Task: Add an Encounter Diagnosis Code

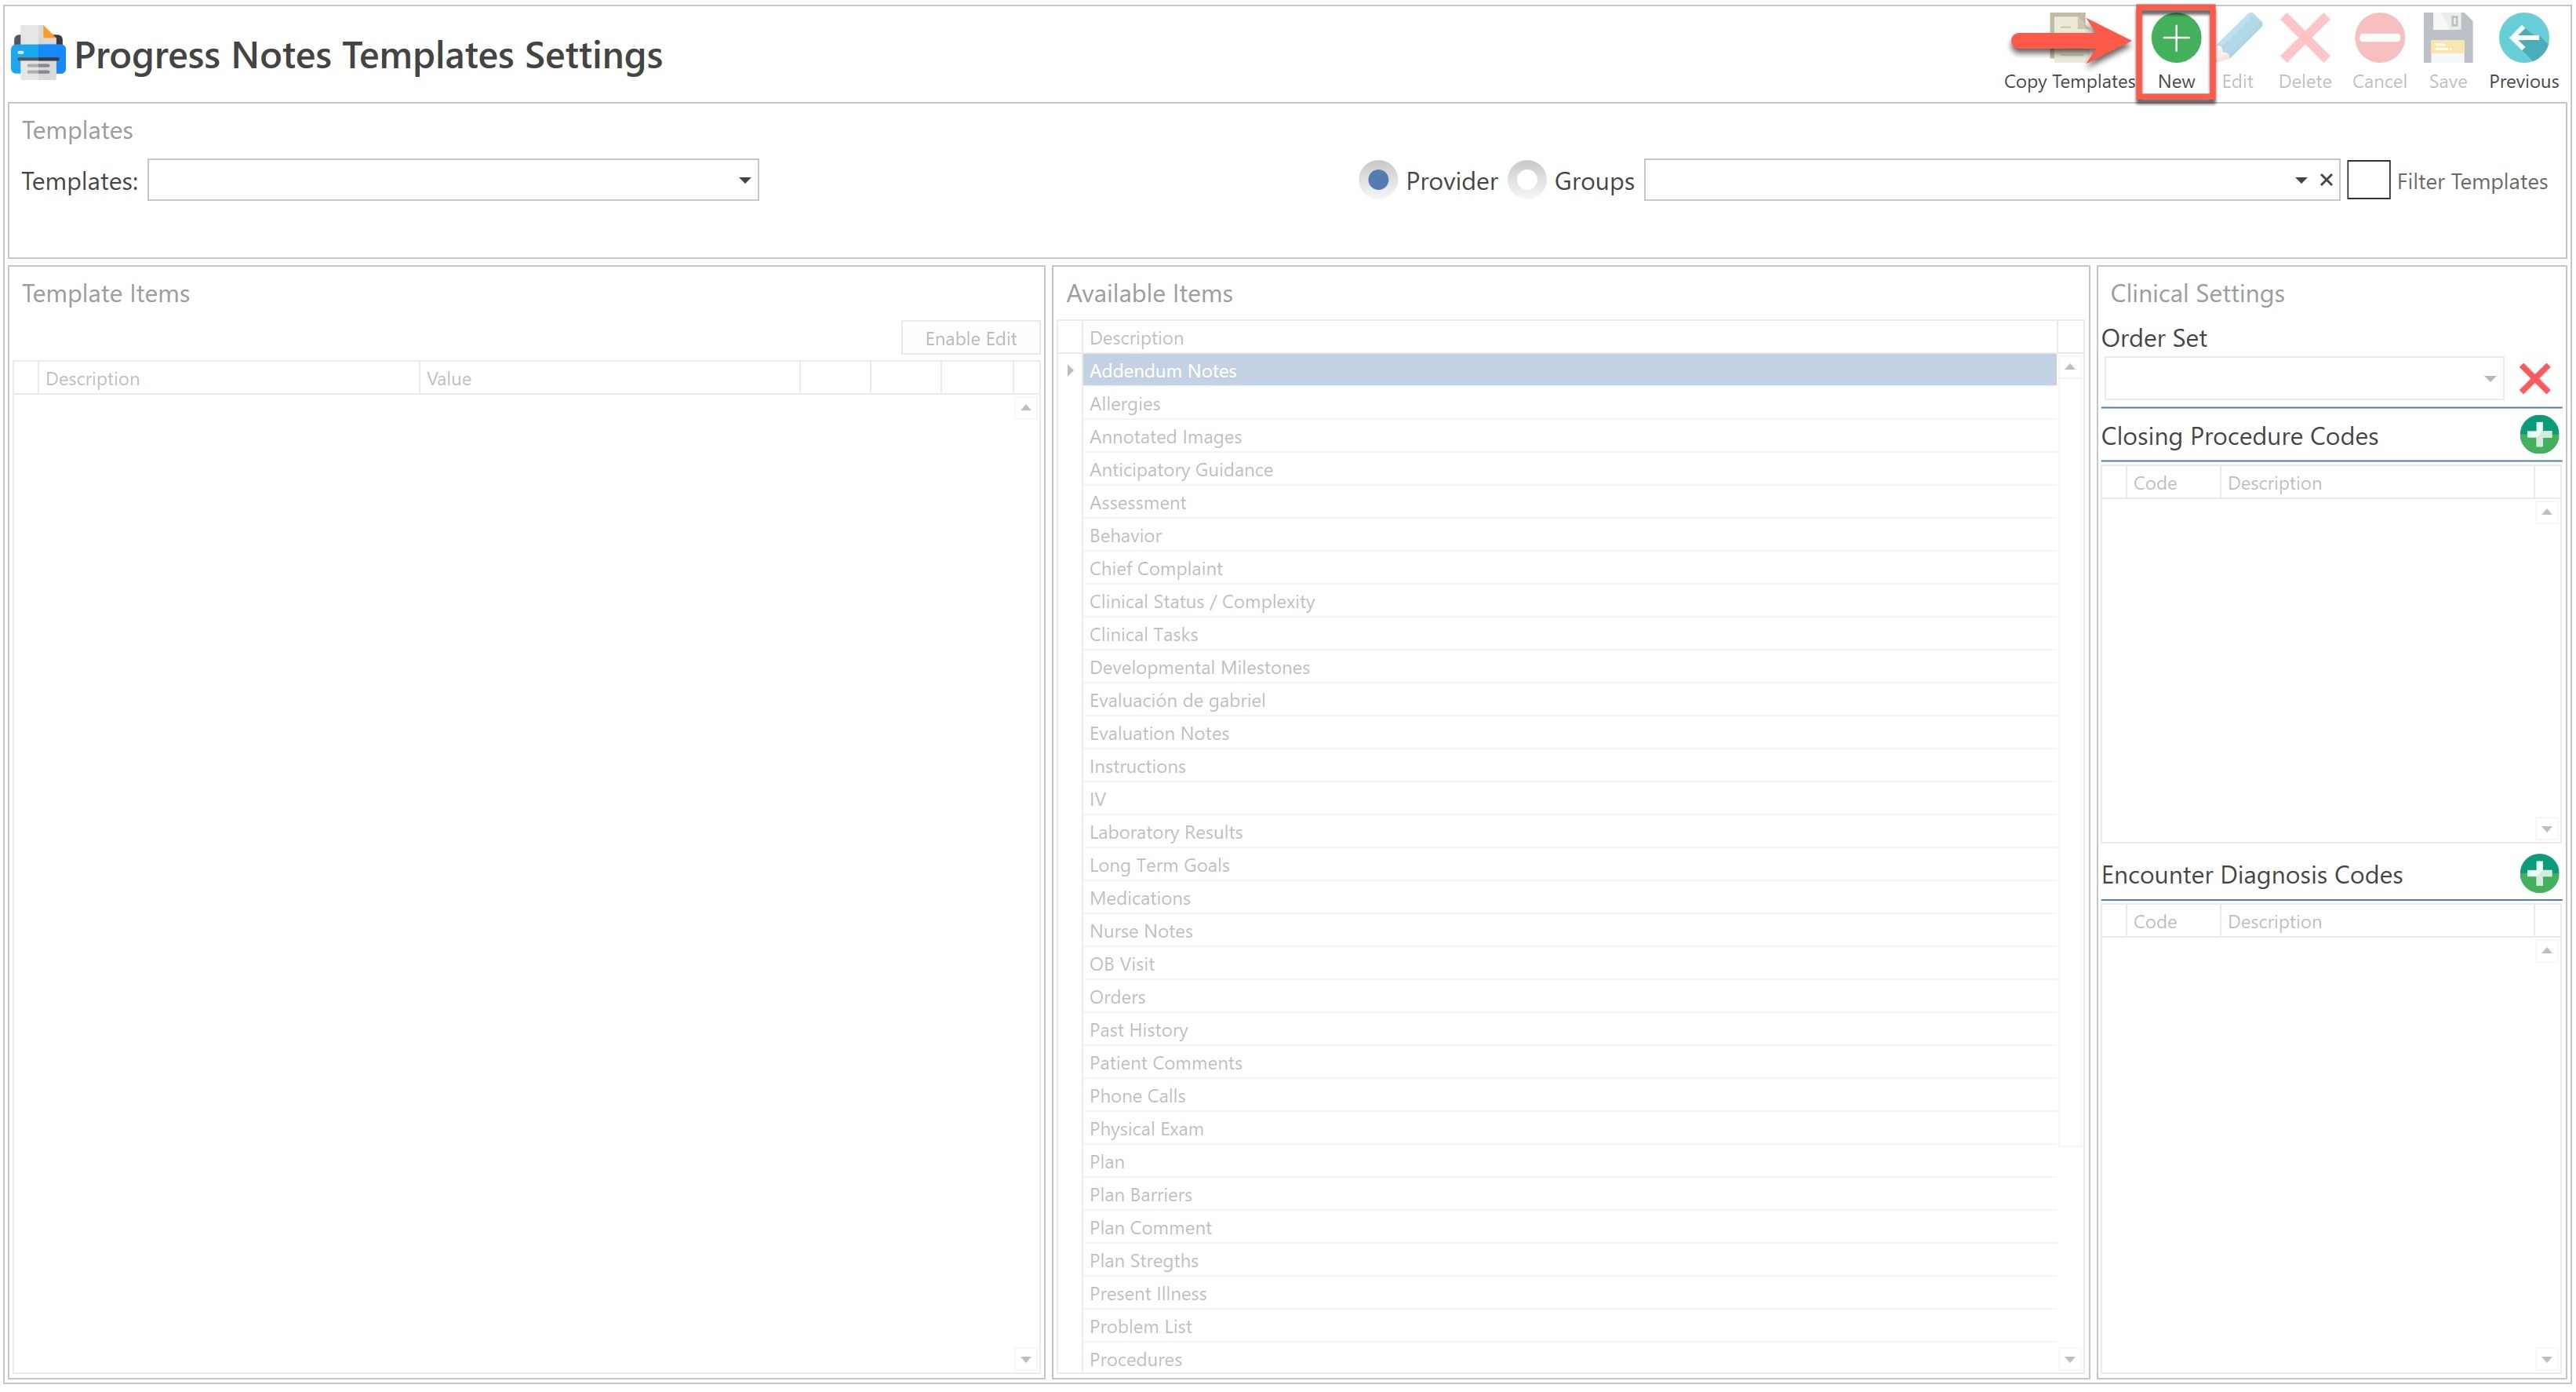Action: [2538, 874]
